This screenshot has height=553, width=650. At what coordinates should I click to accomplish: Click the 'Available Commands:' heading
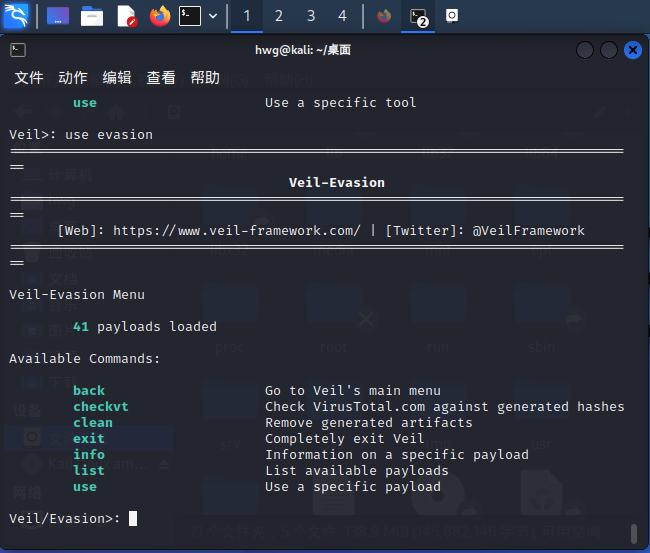tap(85, 359)
